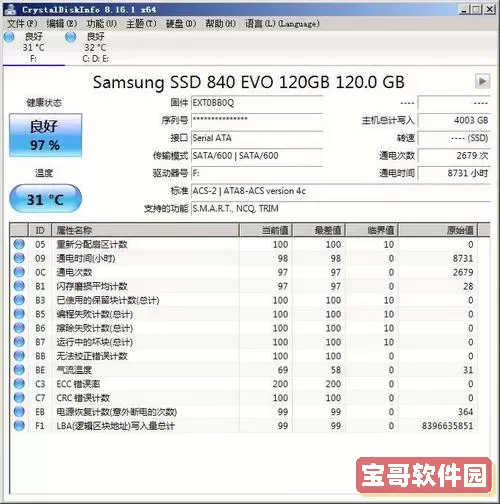This screenshot has width=500, height=504.
Task: Click the firmware field EXT0BB0Q
Action: (257, 103)
